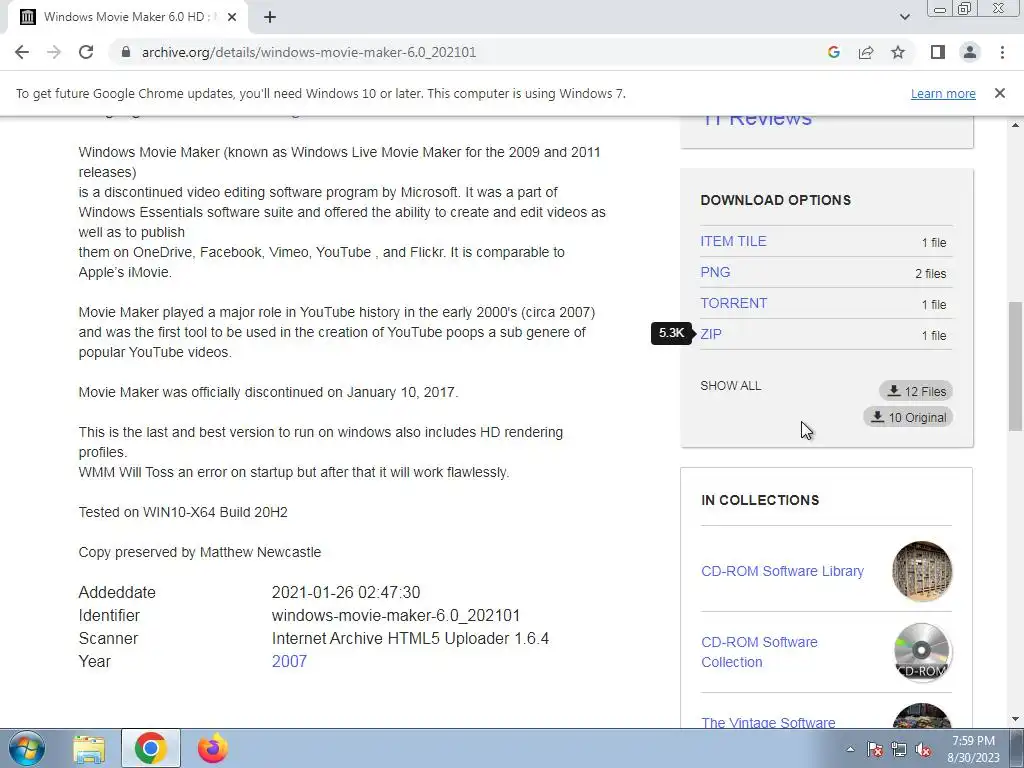The width and height of the screenshot is (1024, 768).
Task: Reload the archive.org page
Action: 86,52
